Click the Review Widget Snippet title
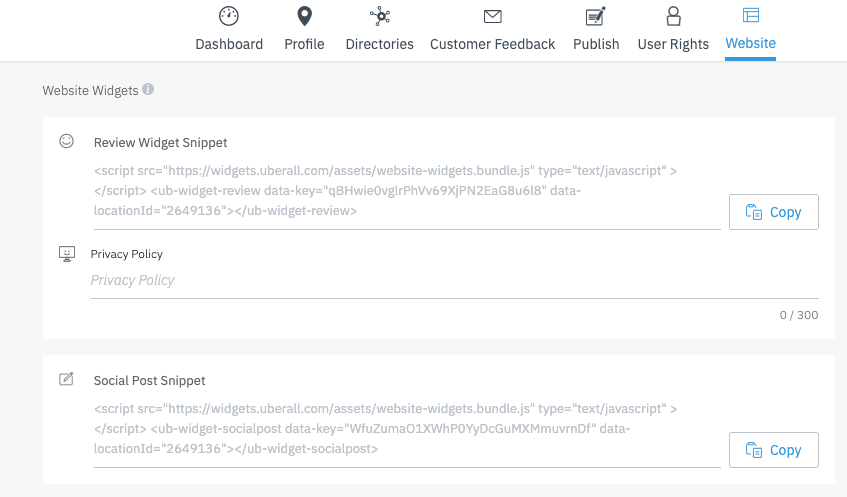 (x=160, y=143)
